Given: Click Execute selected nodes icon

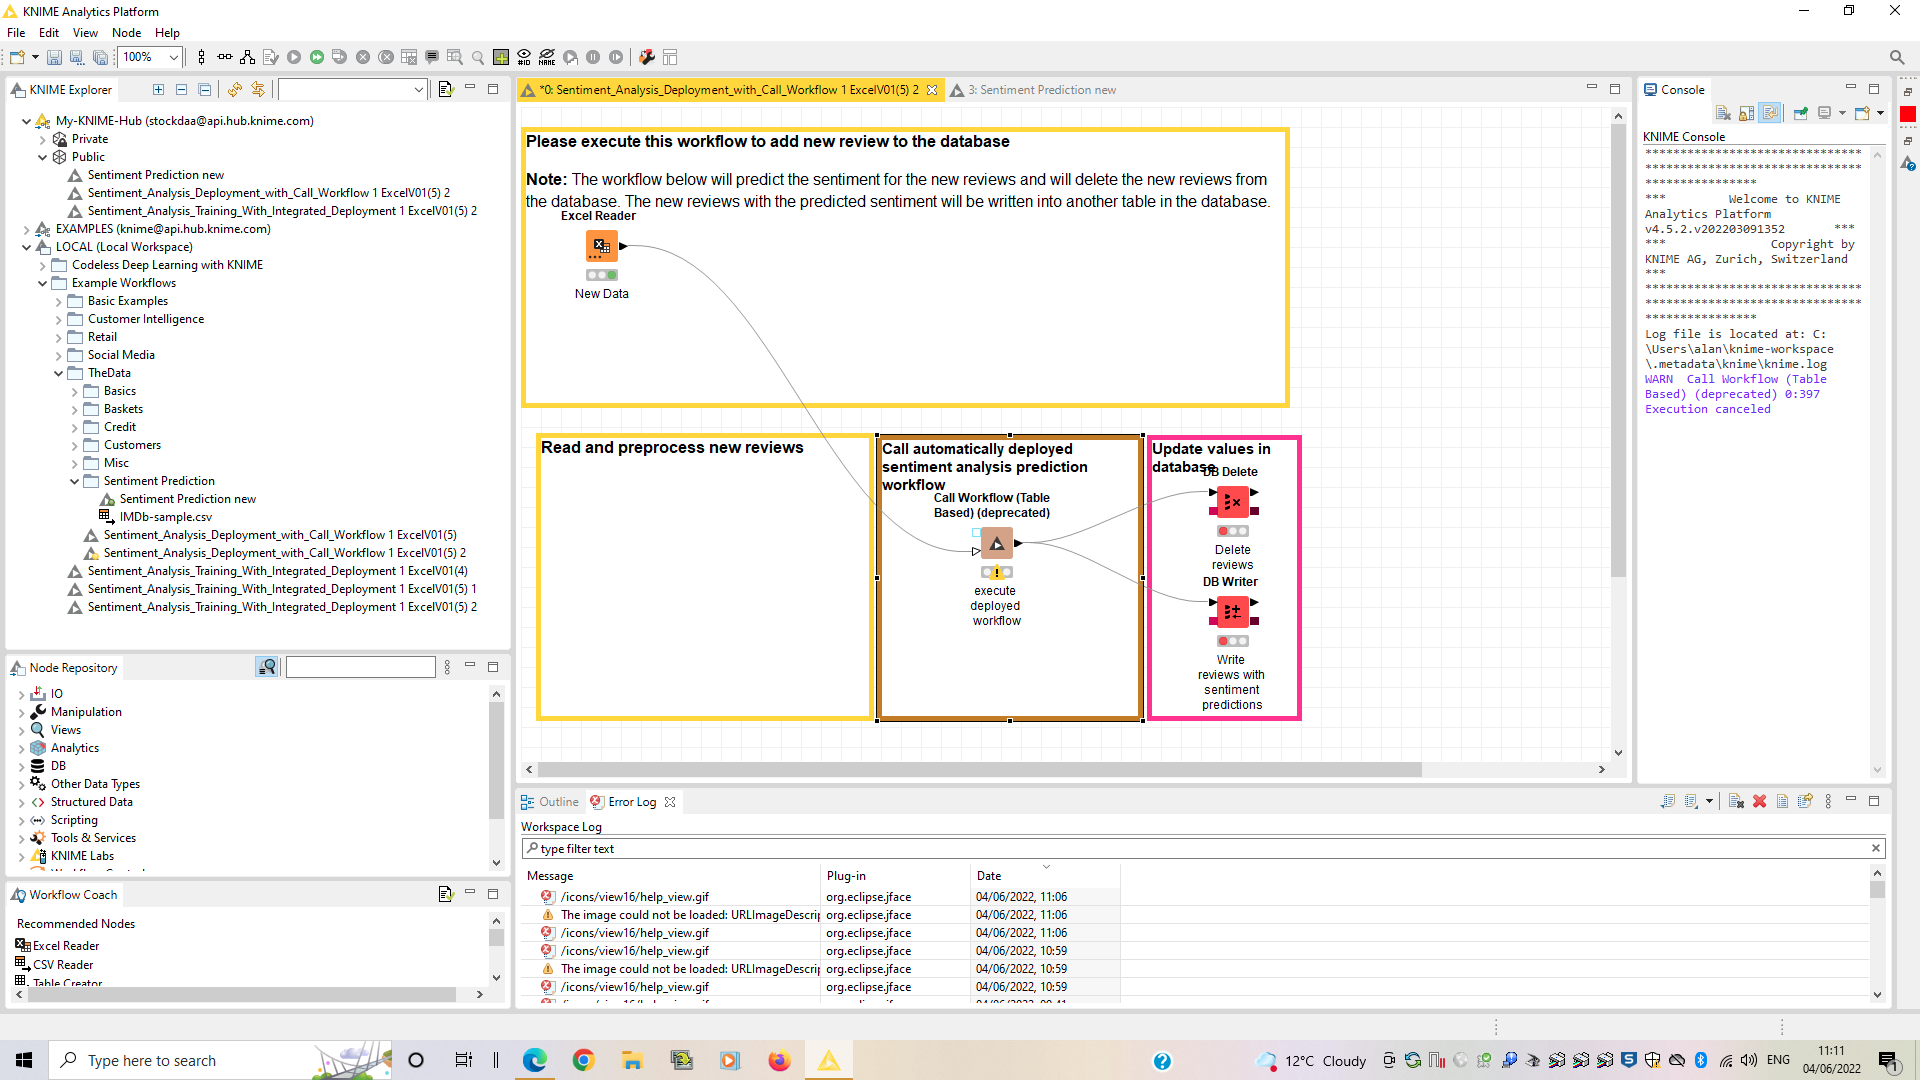Looking at the screenshot, I should pyautogui.click(x=294, y=57).
